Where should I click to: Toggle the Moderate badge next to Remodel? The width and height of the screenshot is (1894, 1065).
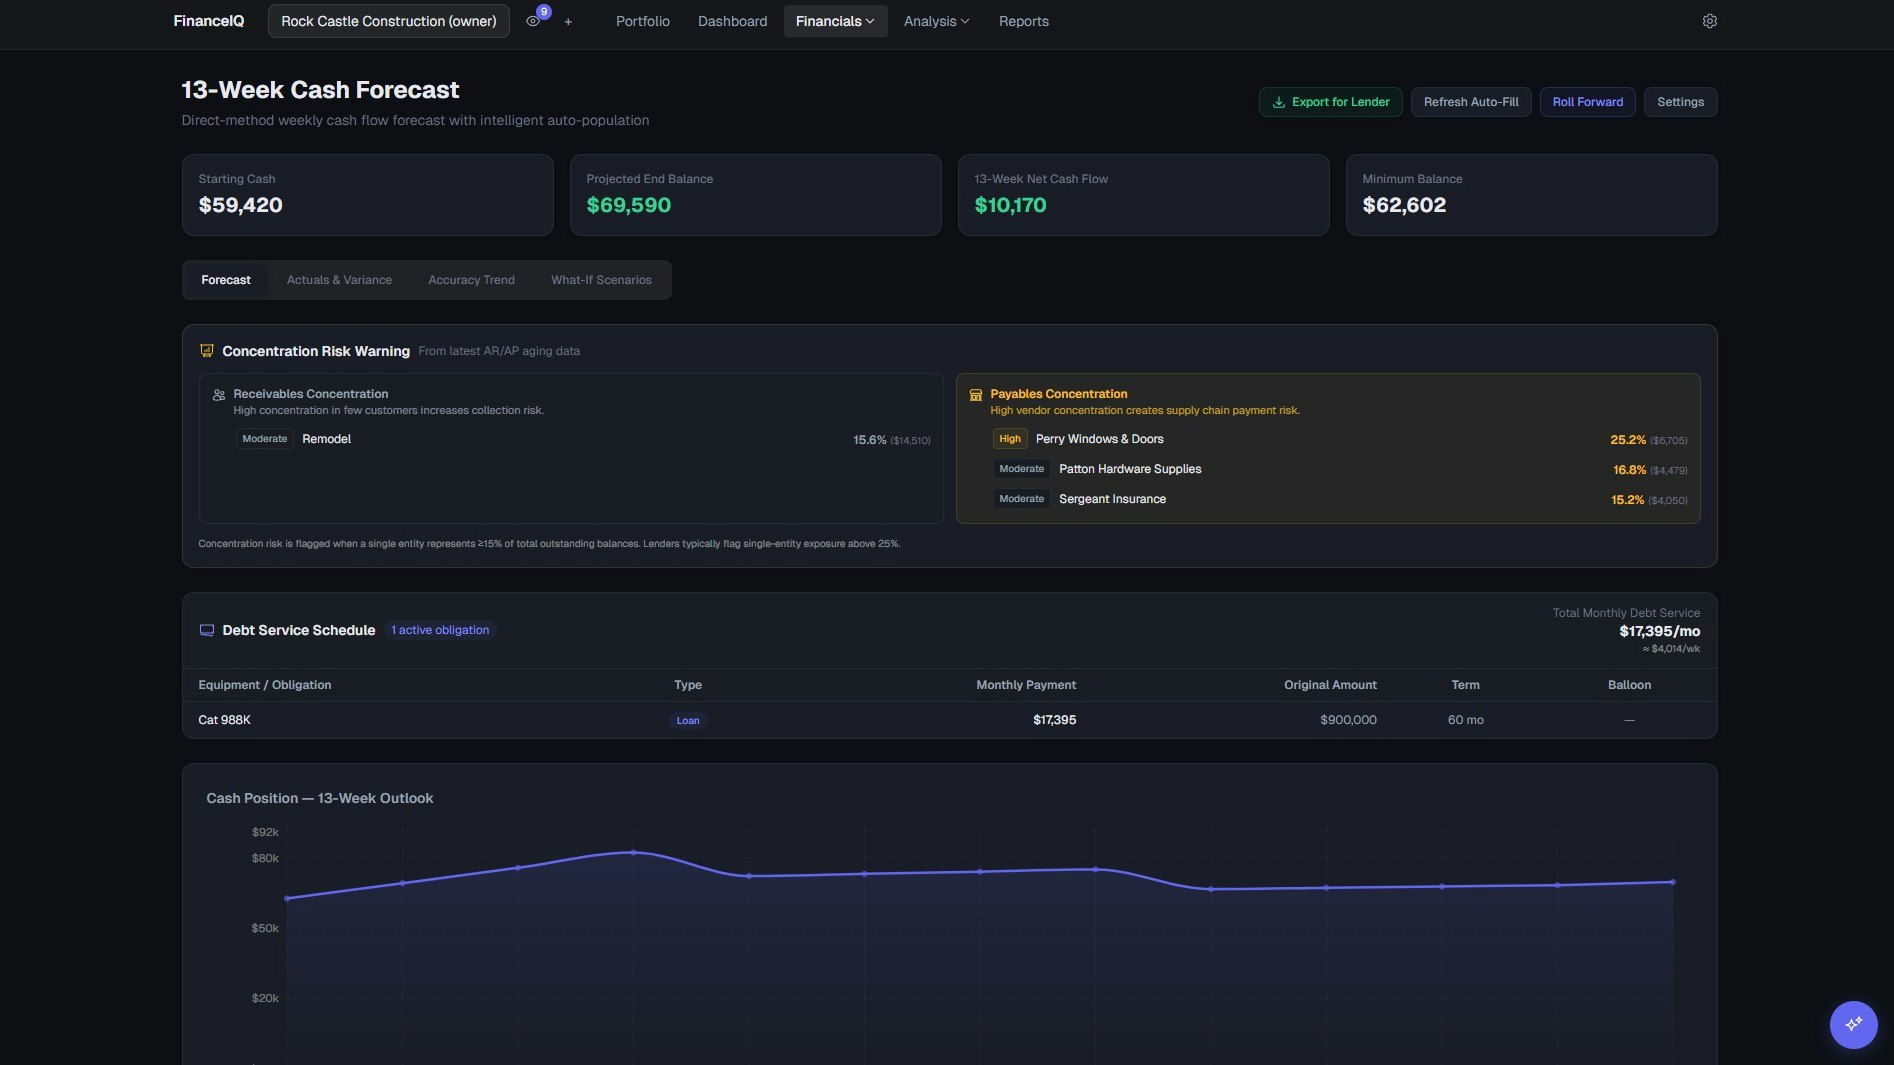coord(264,438)
